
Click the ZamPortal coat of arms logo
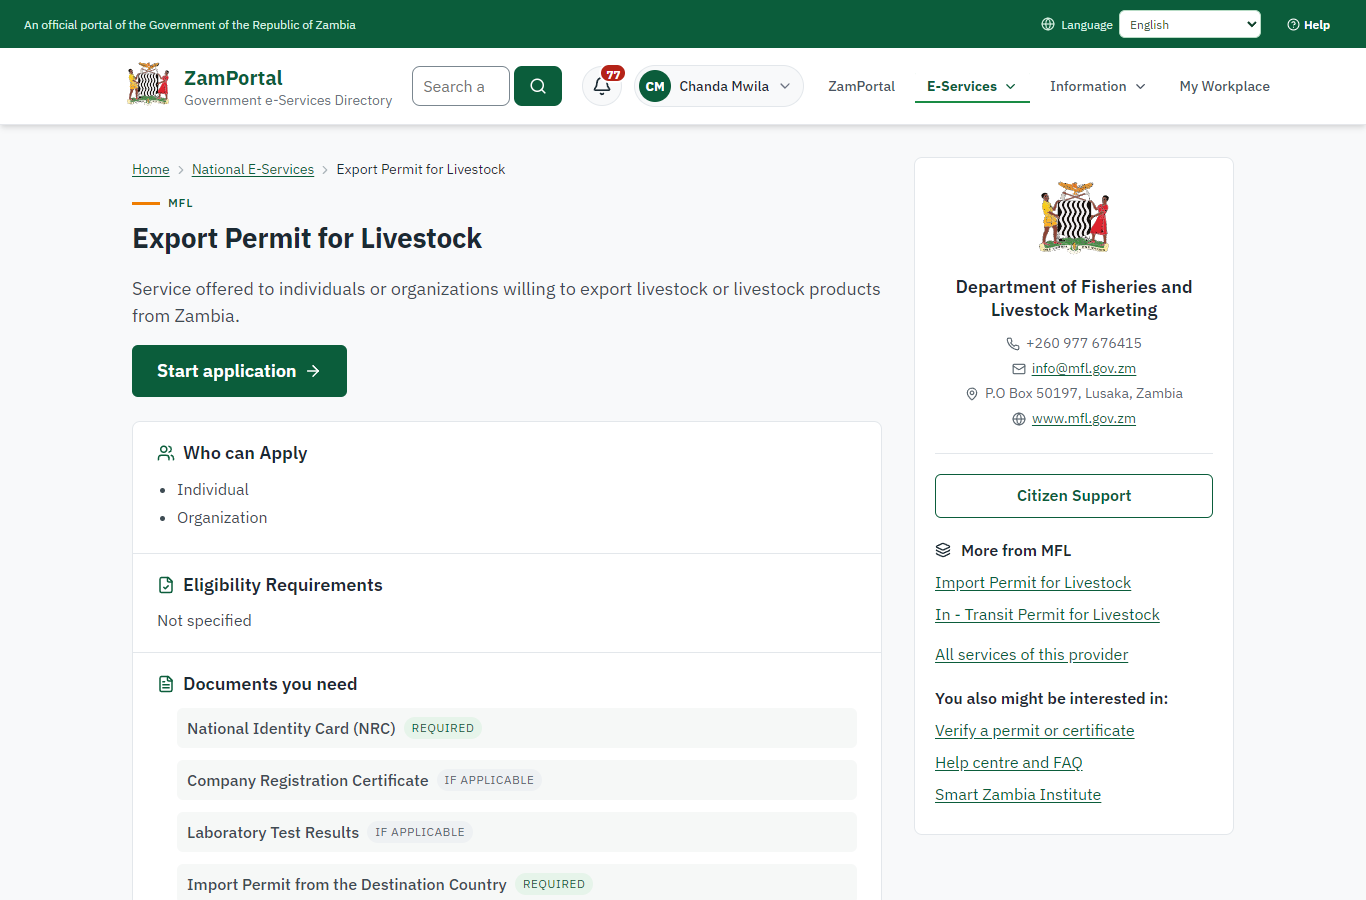[x=149, y=85]
